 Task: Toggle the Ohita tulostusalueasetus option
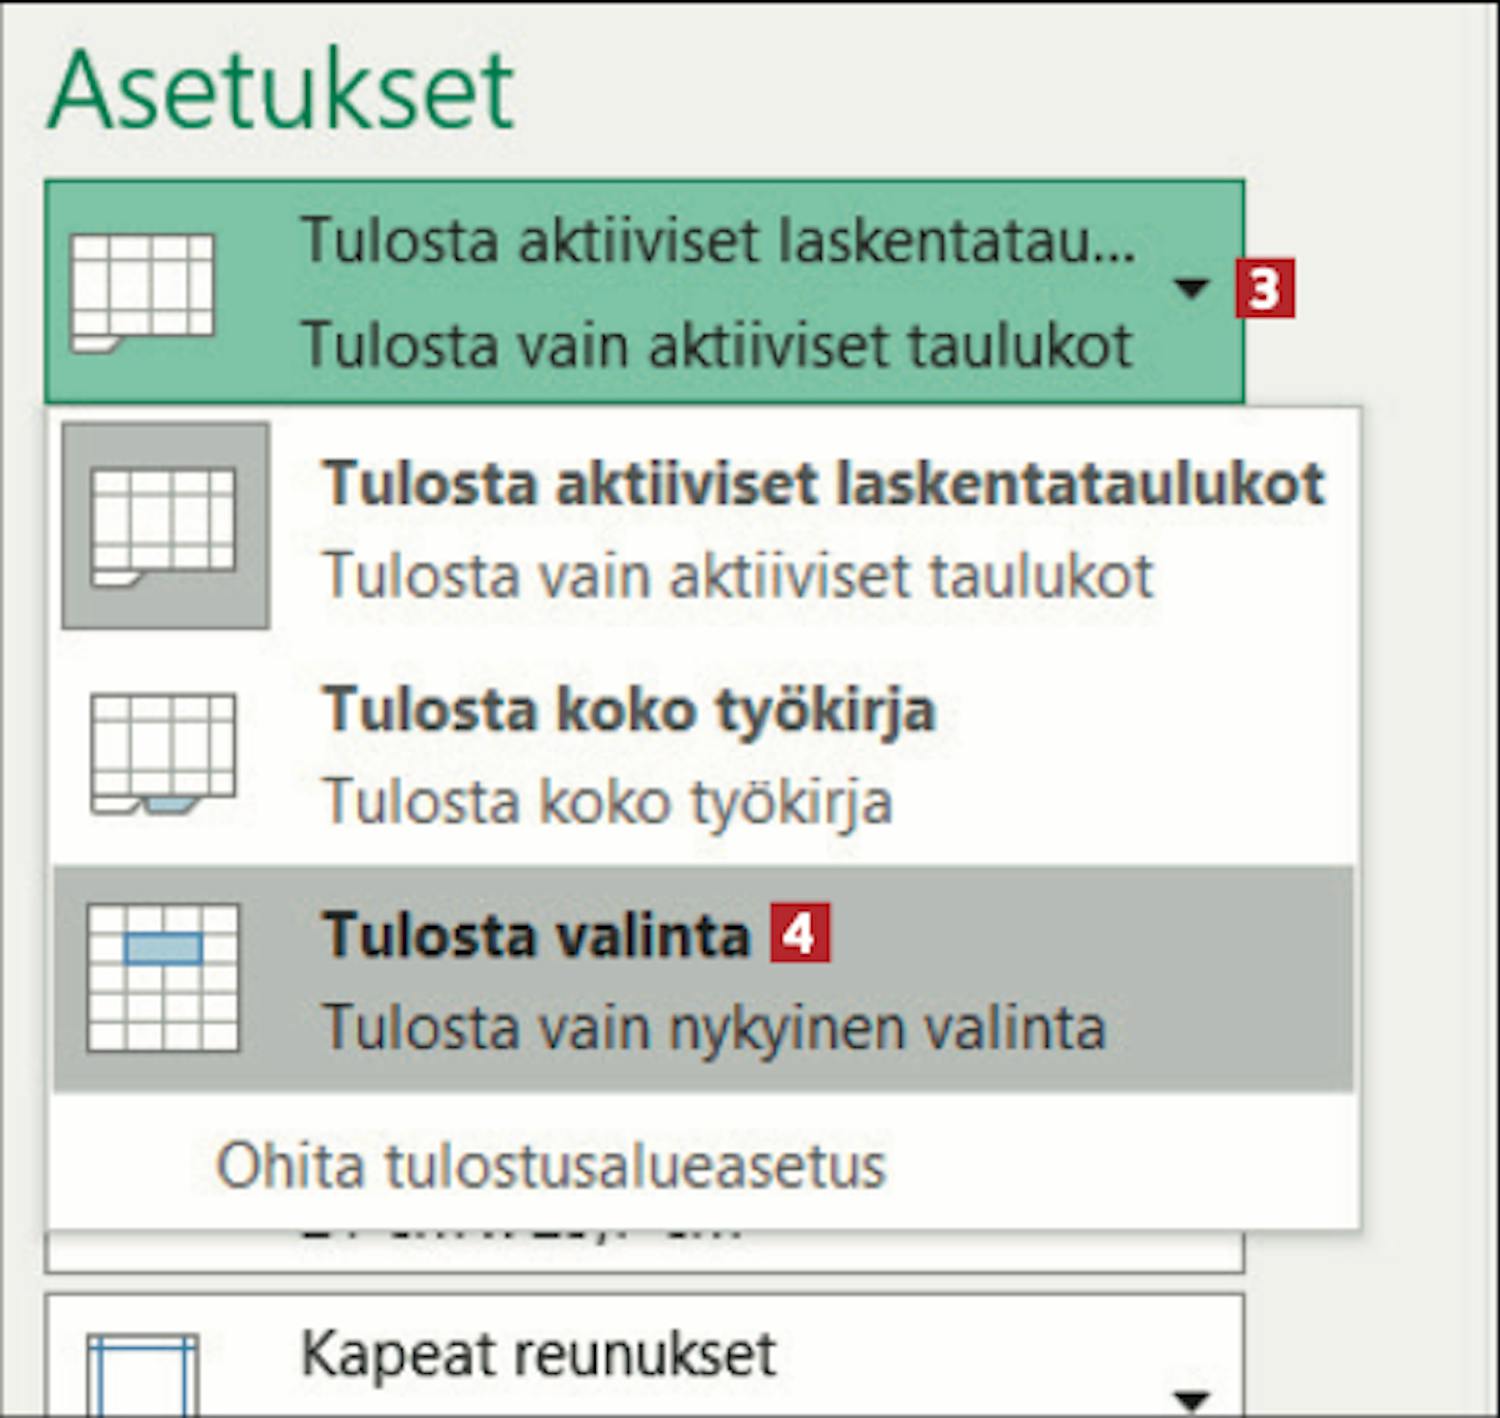pyautogui.click(x=551, y=1166)
